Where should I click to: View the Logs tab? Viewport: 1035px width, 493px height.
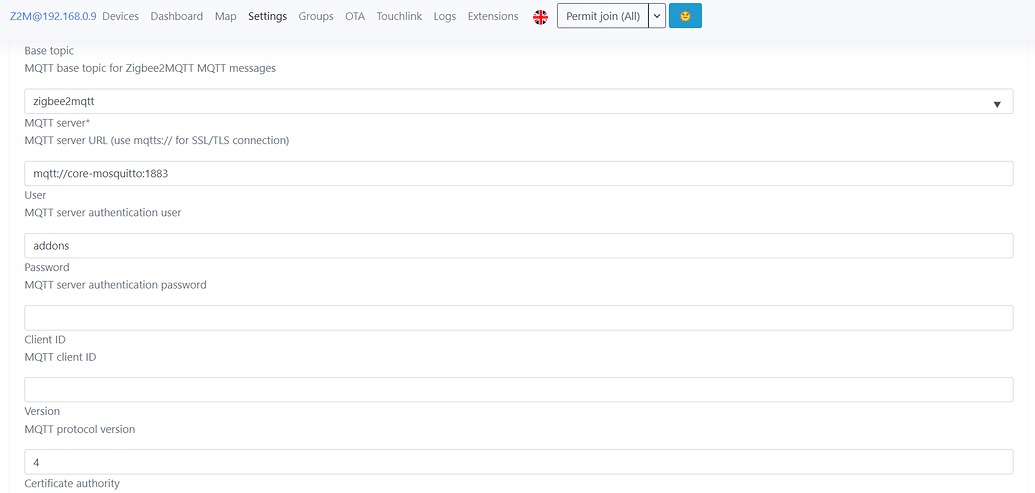coord(445,16)
